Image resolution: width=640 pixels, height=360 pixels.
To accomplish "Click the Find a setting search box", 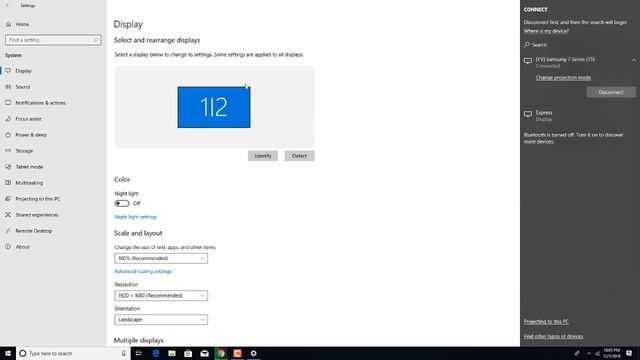I will (x=53, y=40).
